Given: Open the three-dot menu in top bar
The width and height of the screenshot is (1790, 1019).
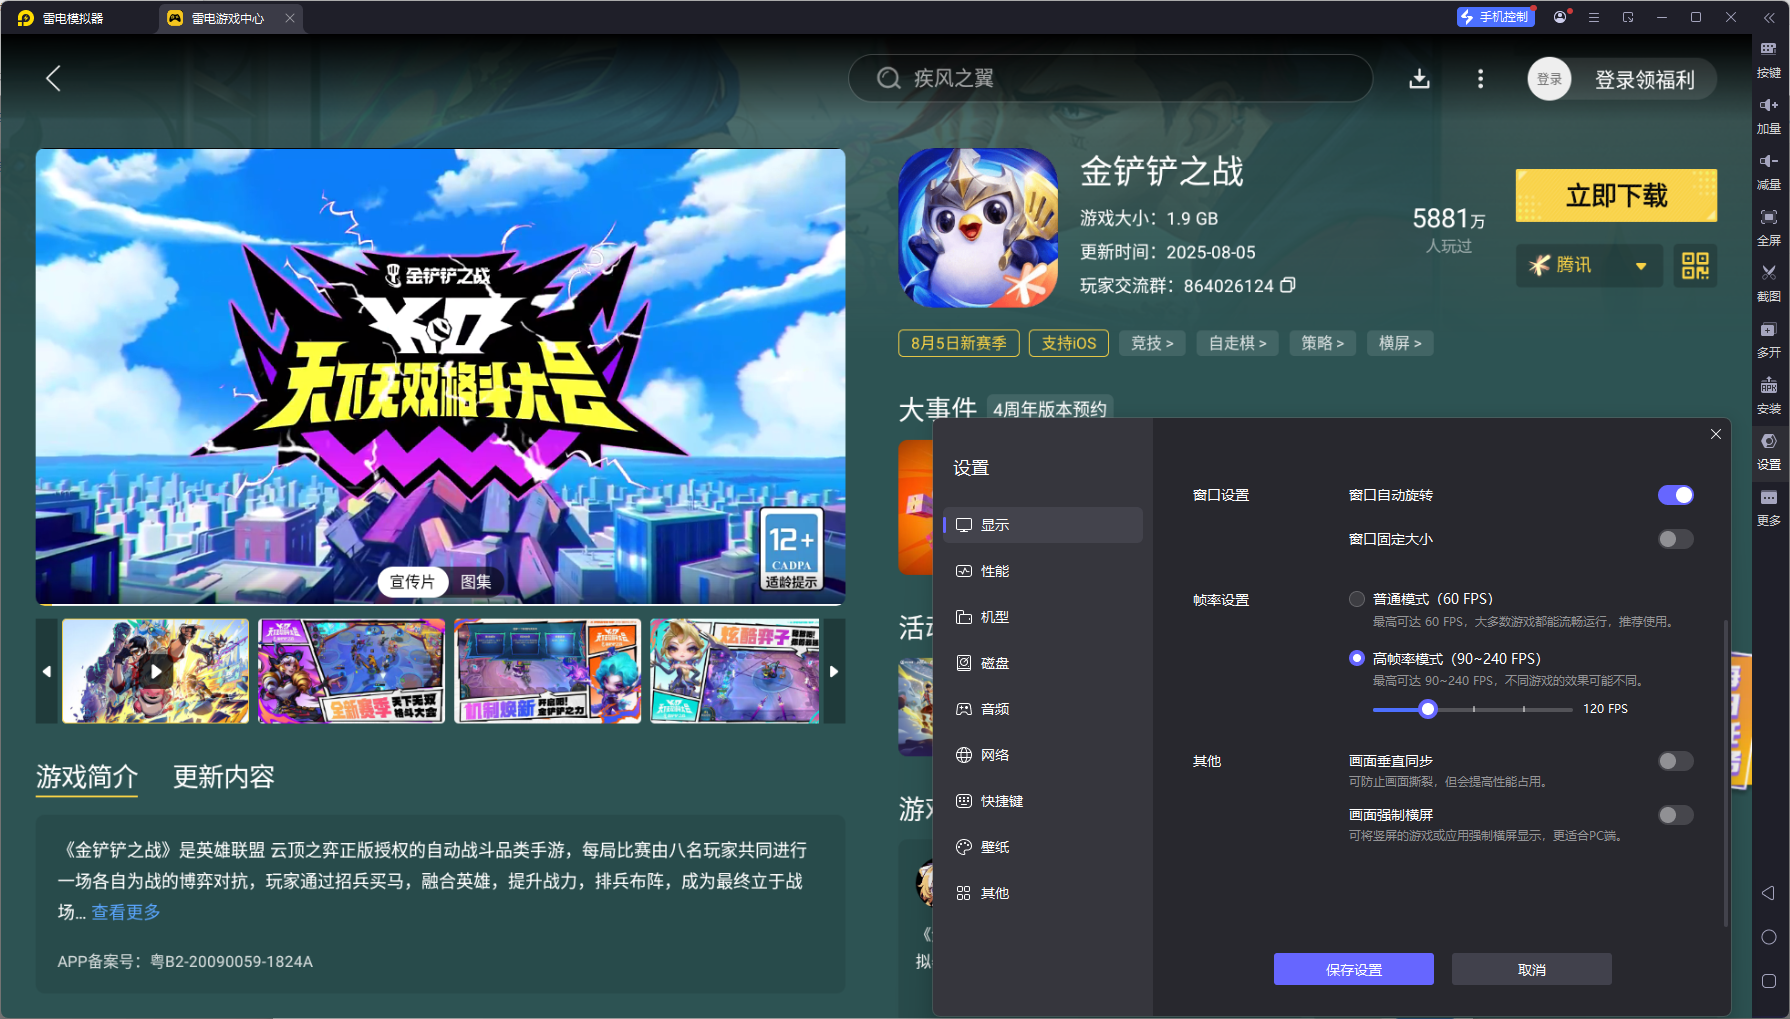Looking at the screenshot, I should coord(1480,79).
